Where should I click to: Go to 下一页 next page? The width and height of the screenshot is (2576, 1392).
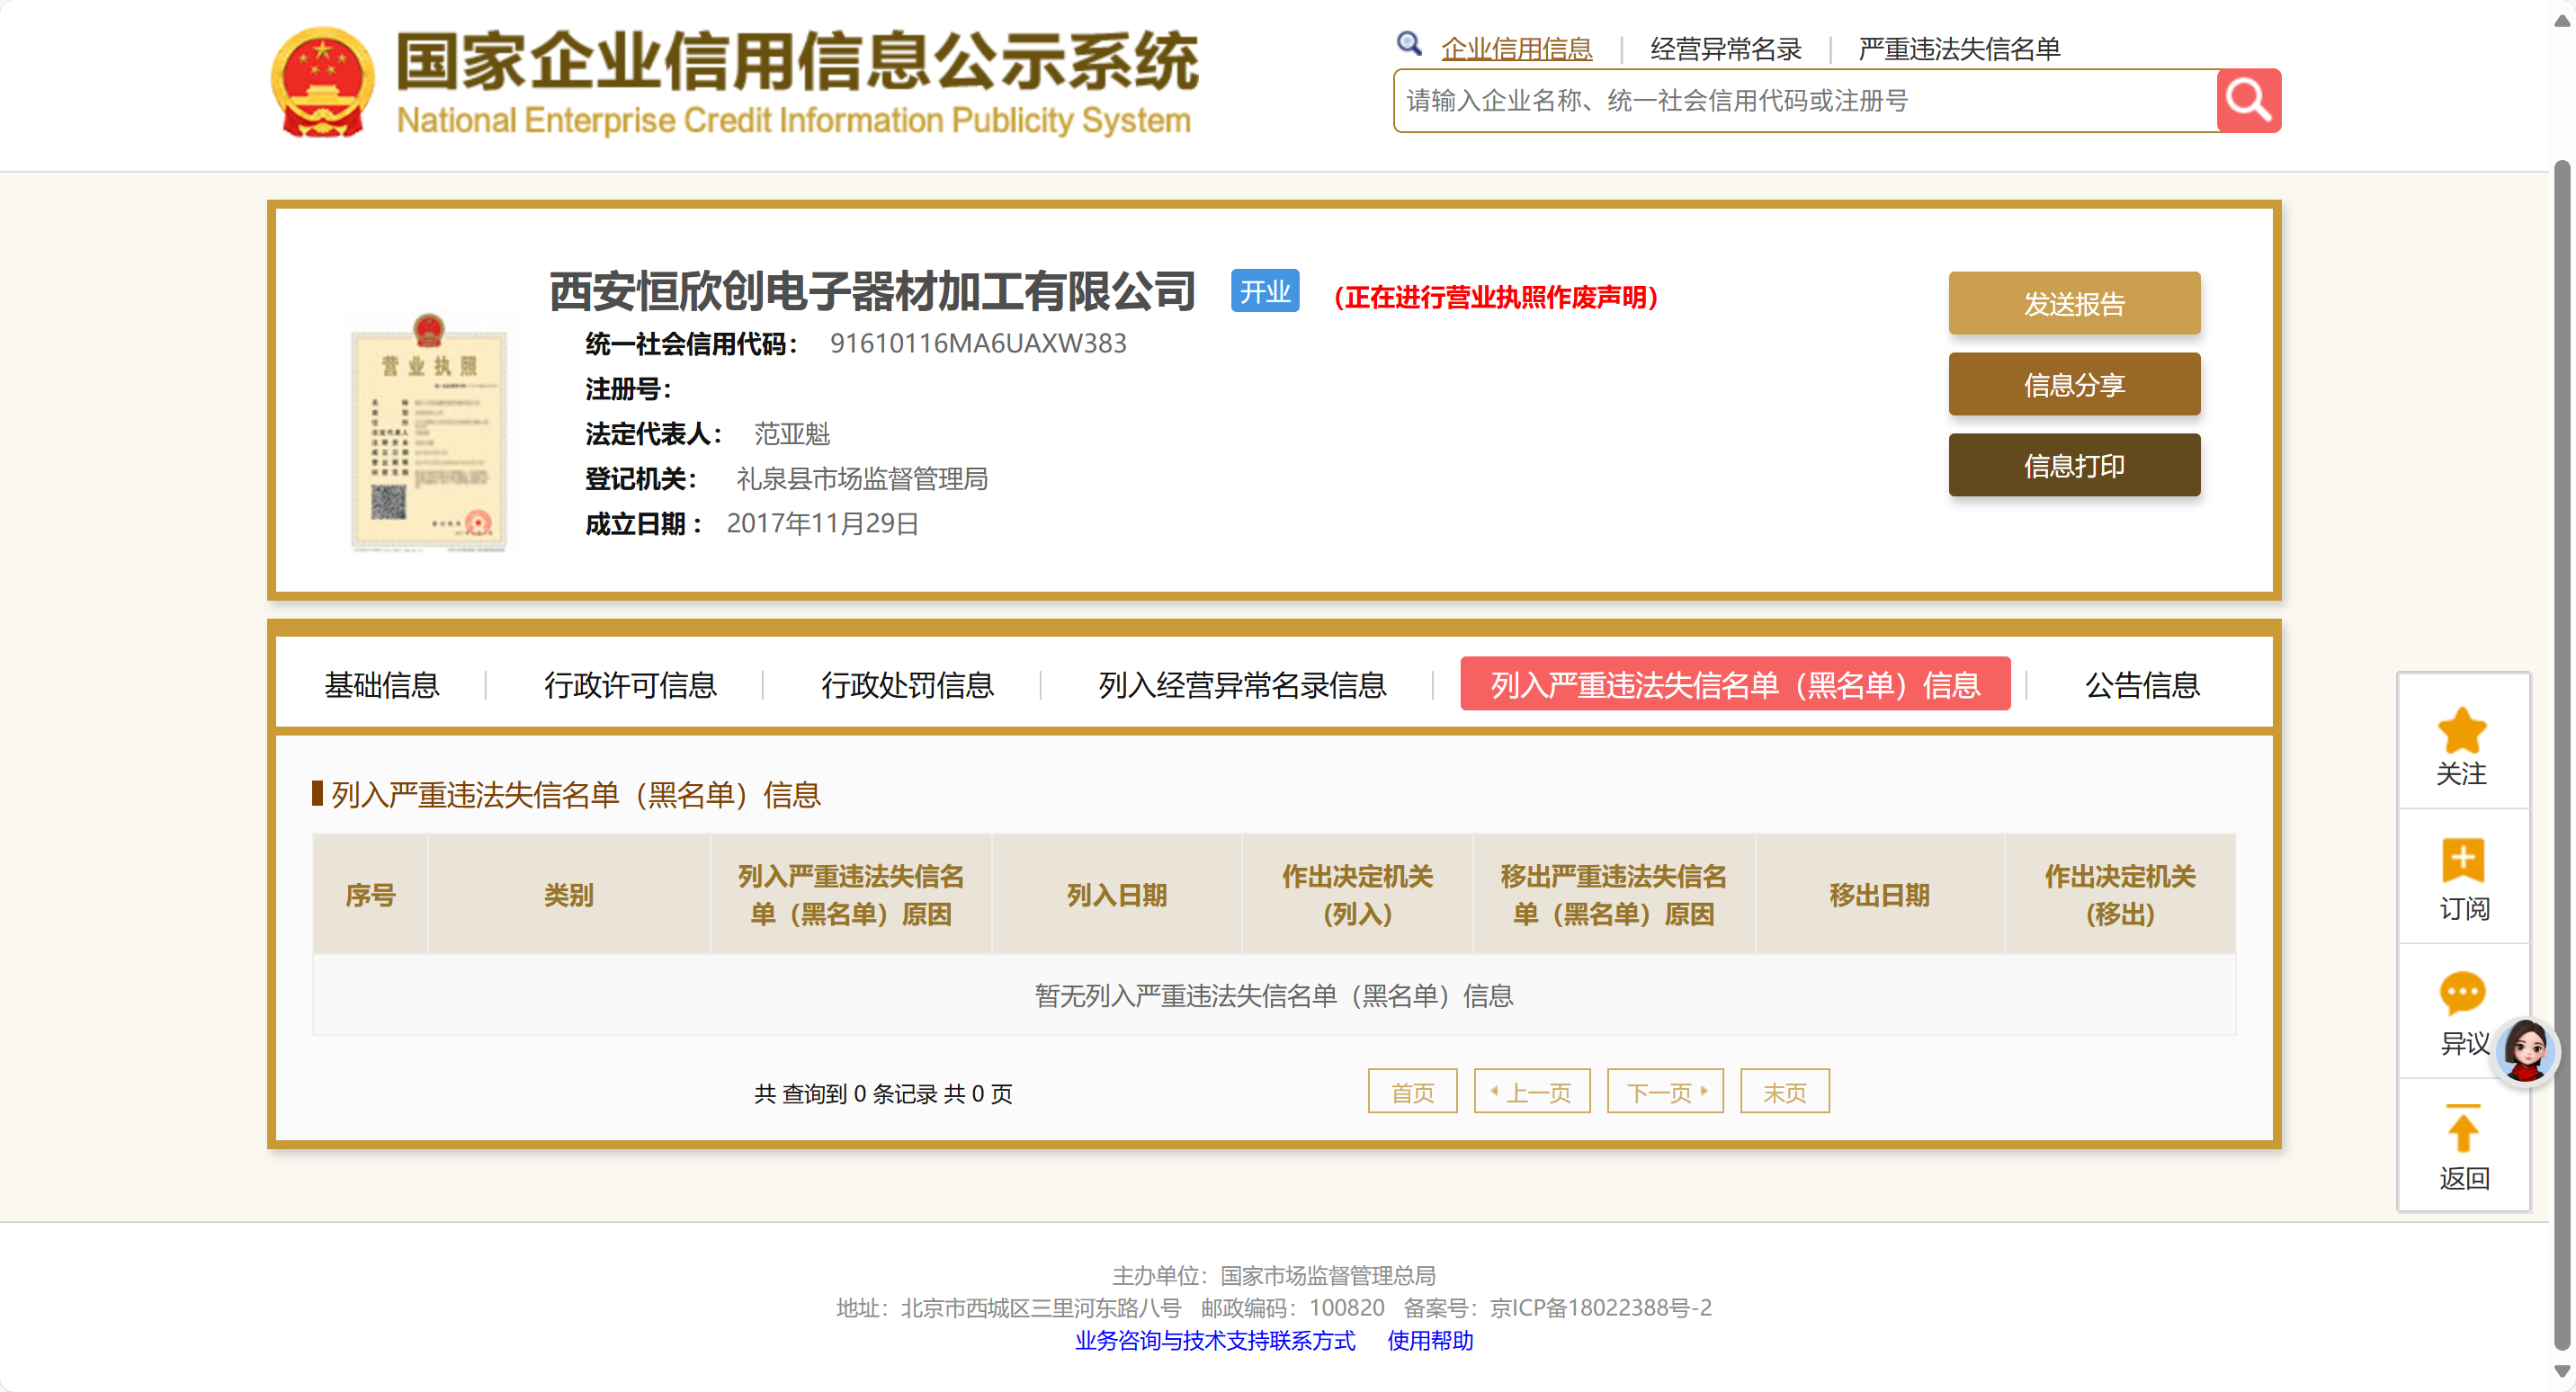(x=1664, y=1092)
